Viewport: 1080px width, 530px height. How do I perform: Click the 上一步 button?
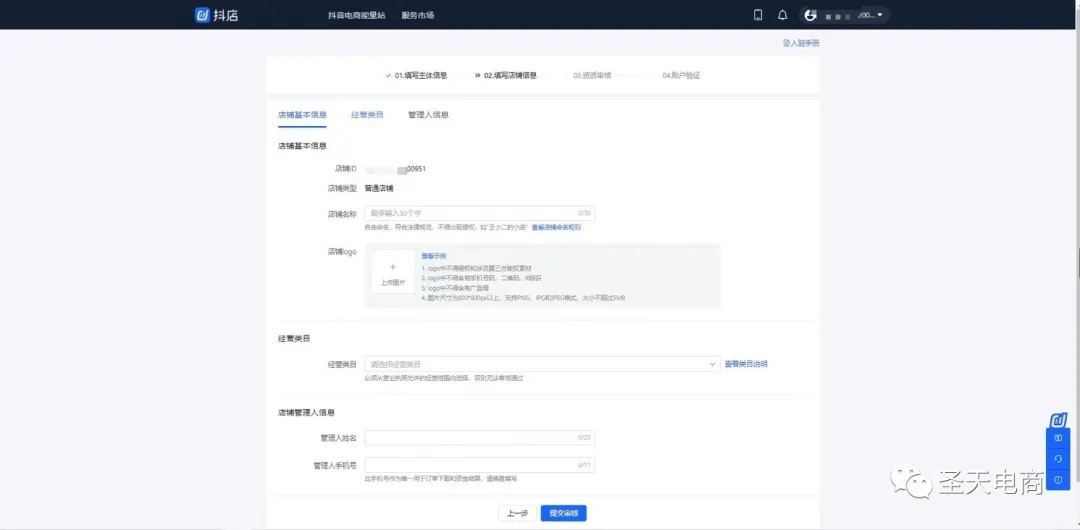pos(517,513)
